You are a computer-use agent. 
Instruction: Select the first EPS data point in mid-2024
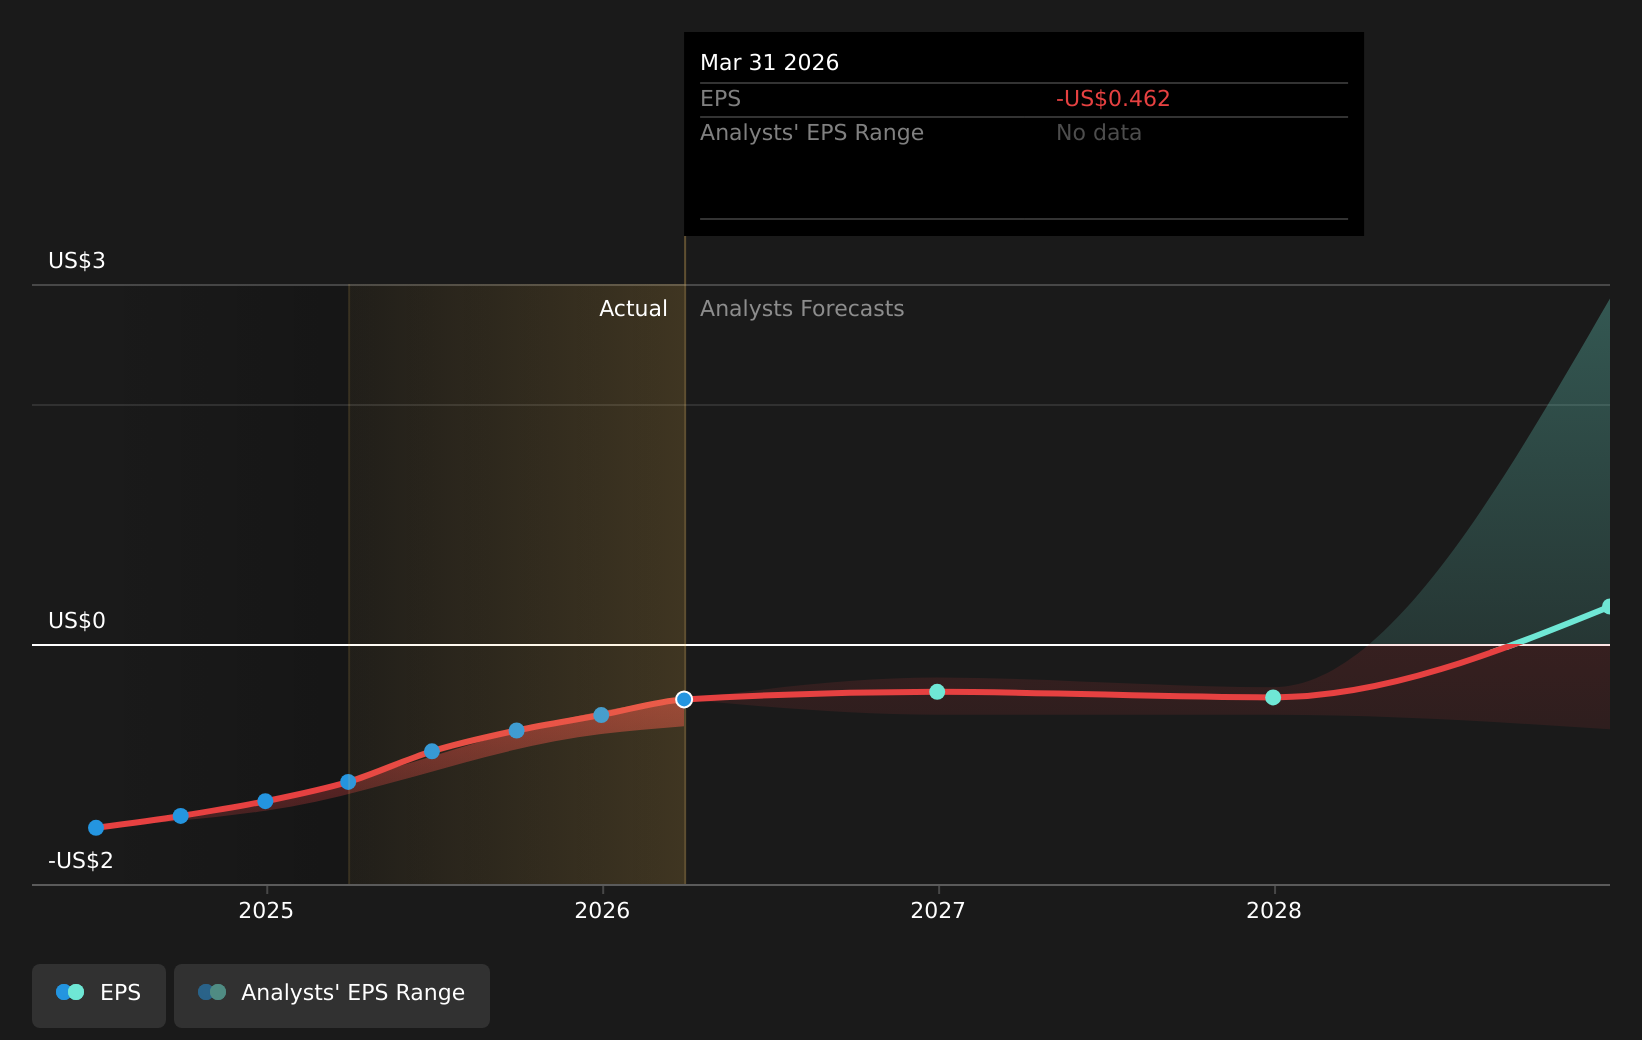click(96, 828)
